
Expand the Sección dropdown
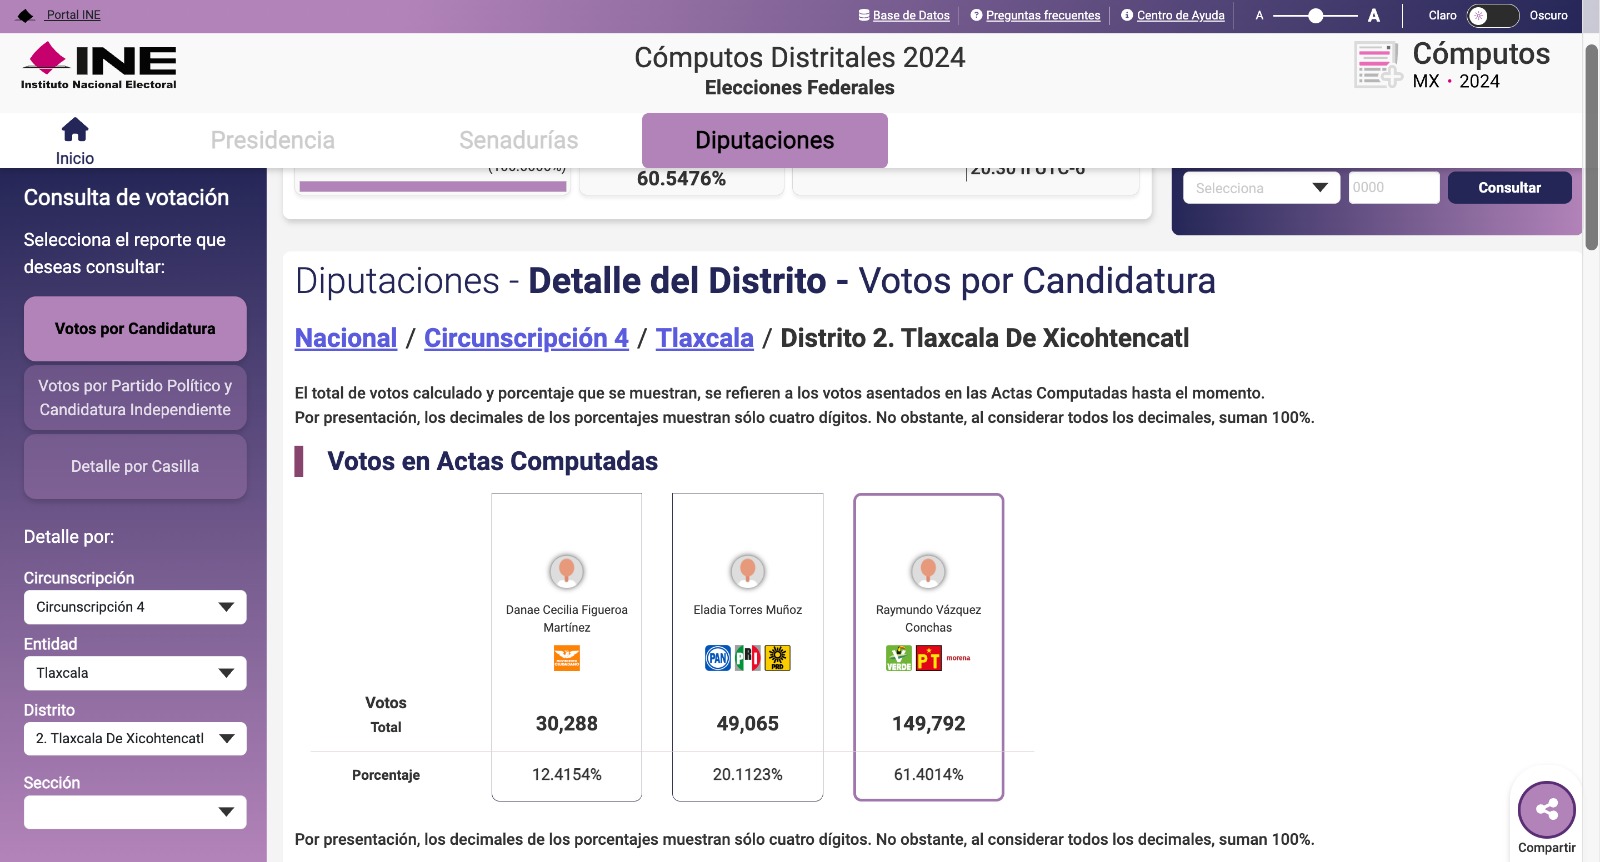tap(135, 812)
